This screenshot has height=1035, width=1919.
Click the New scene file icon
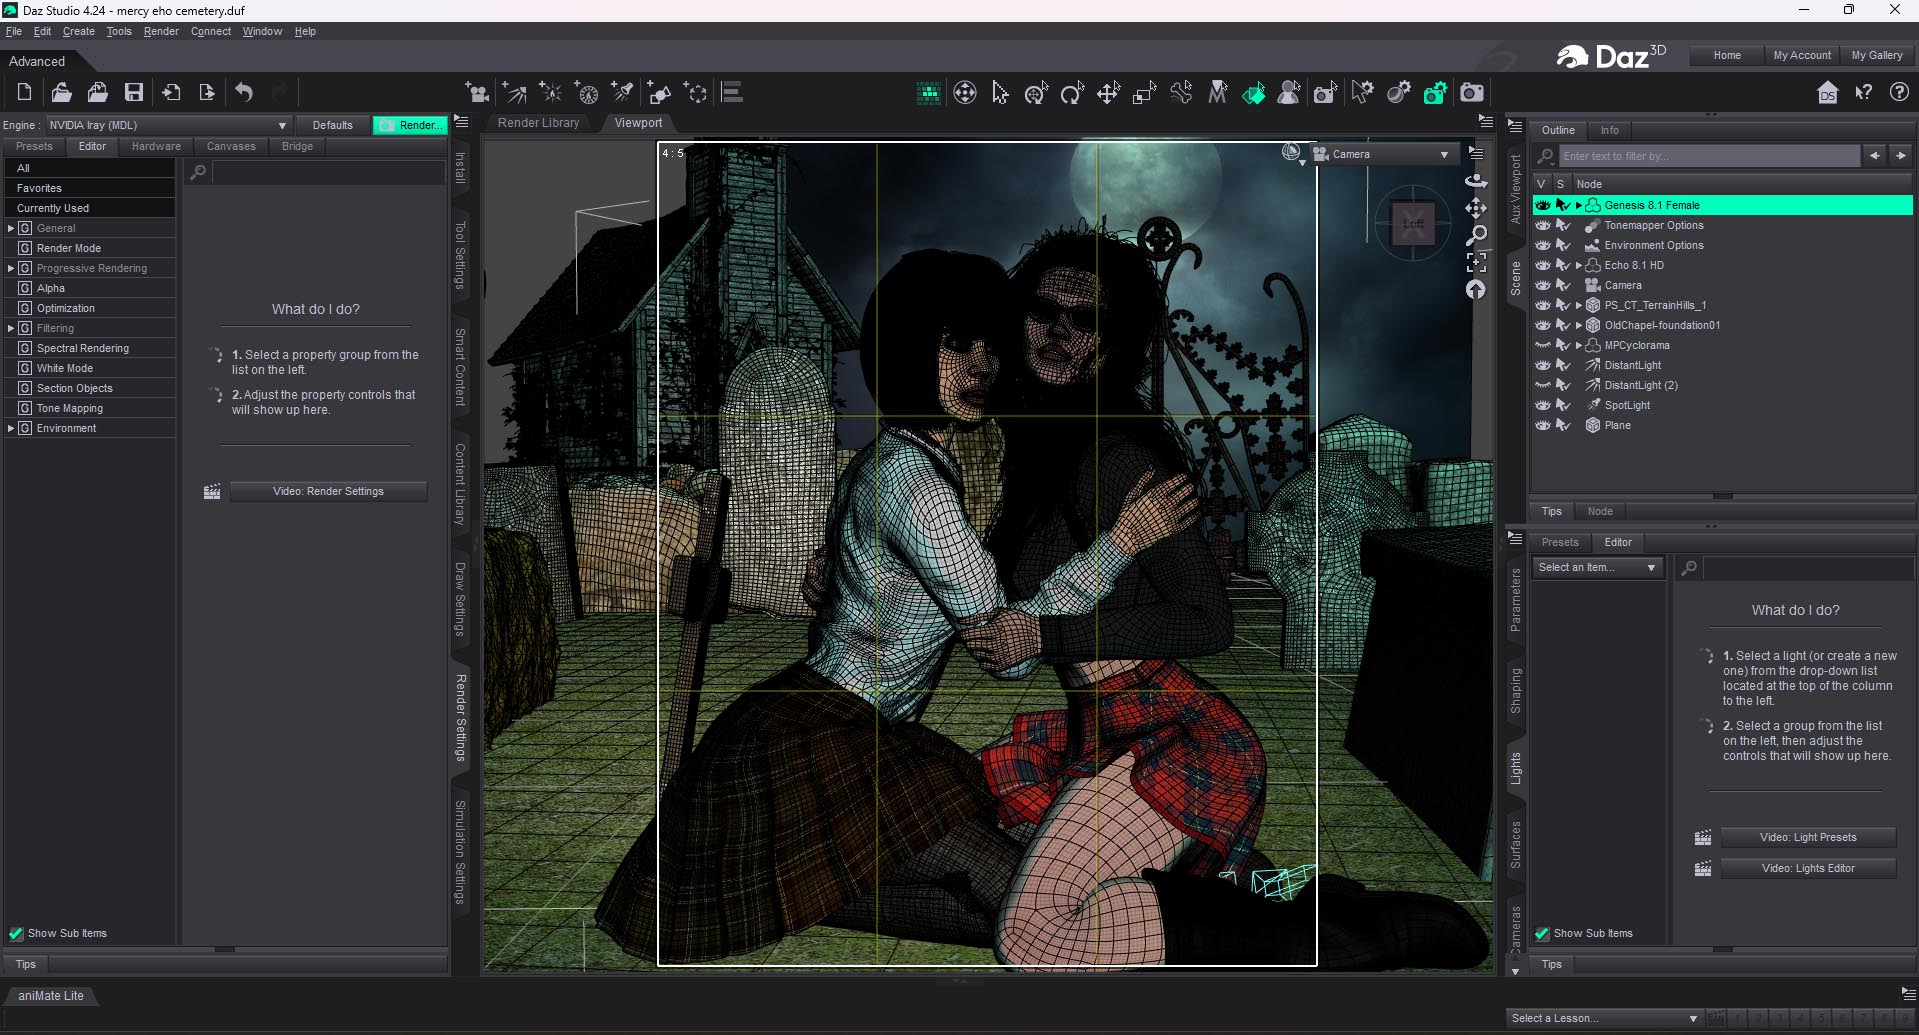pos(24,93)
